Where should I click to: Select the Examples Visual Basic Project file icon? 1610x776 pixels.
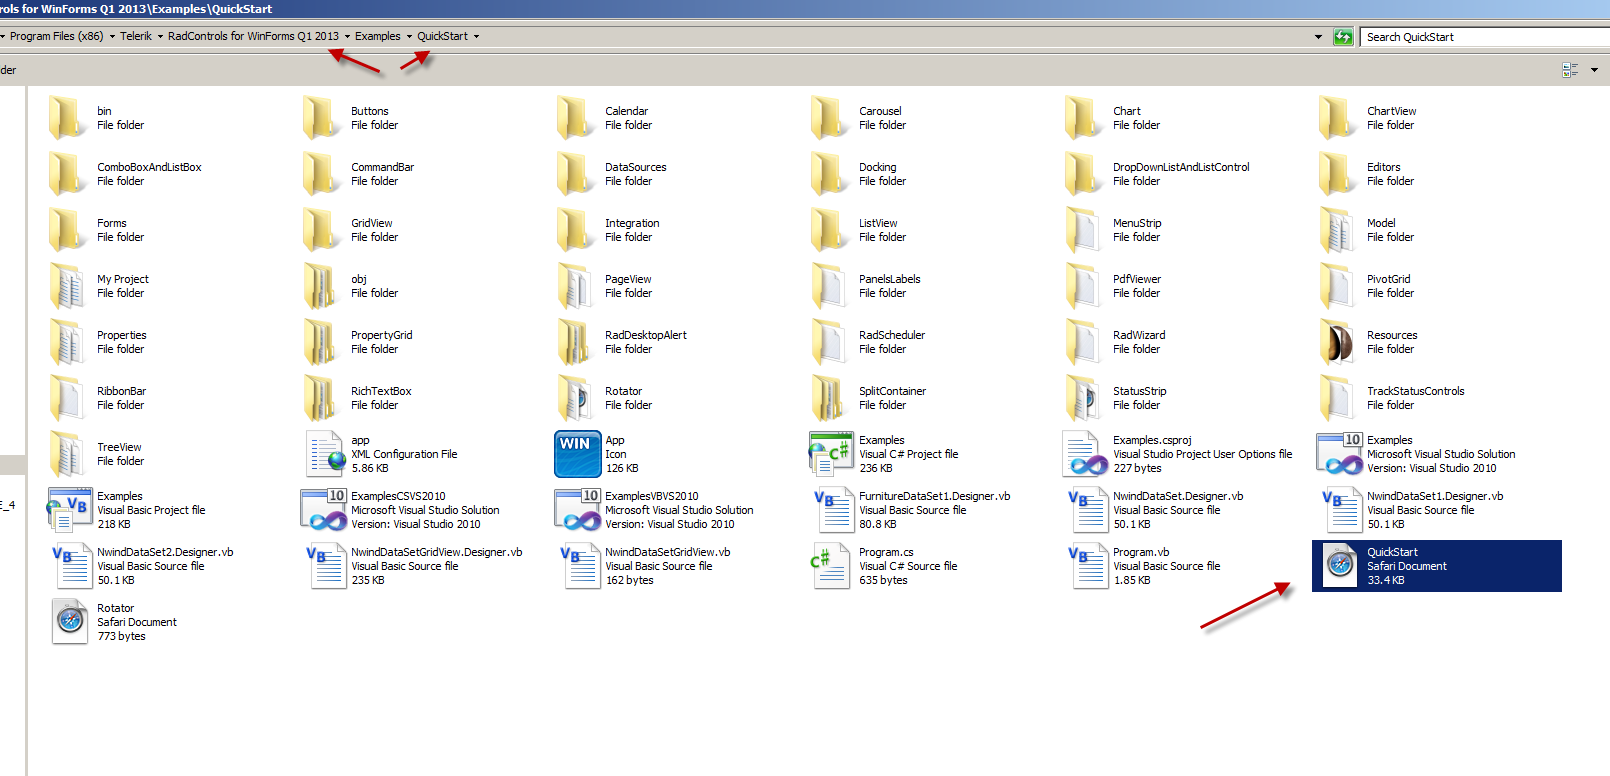69,510
